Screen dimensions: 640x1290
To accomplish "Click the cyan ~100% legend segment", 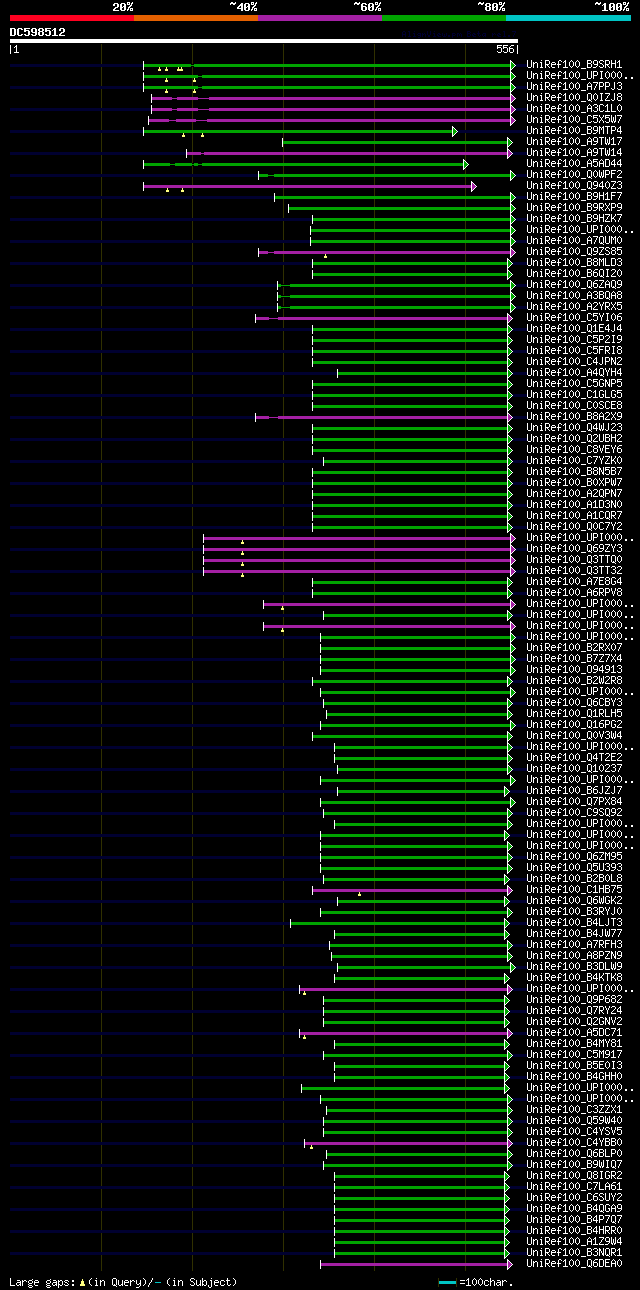I will click(x=567, y=17).
